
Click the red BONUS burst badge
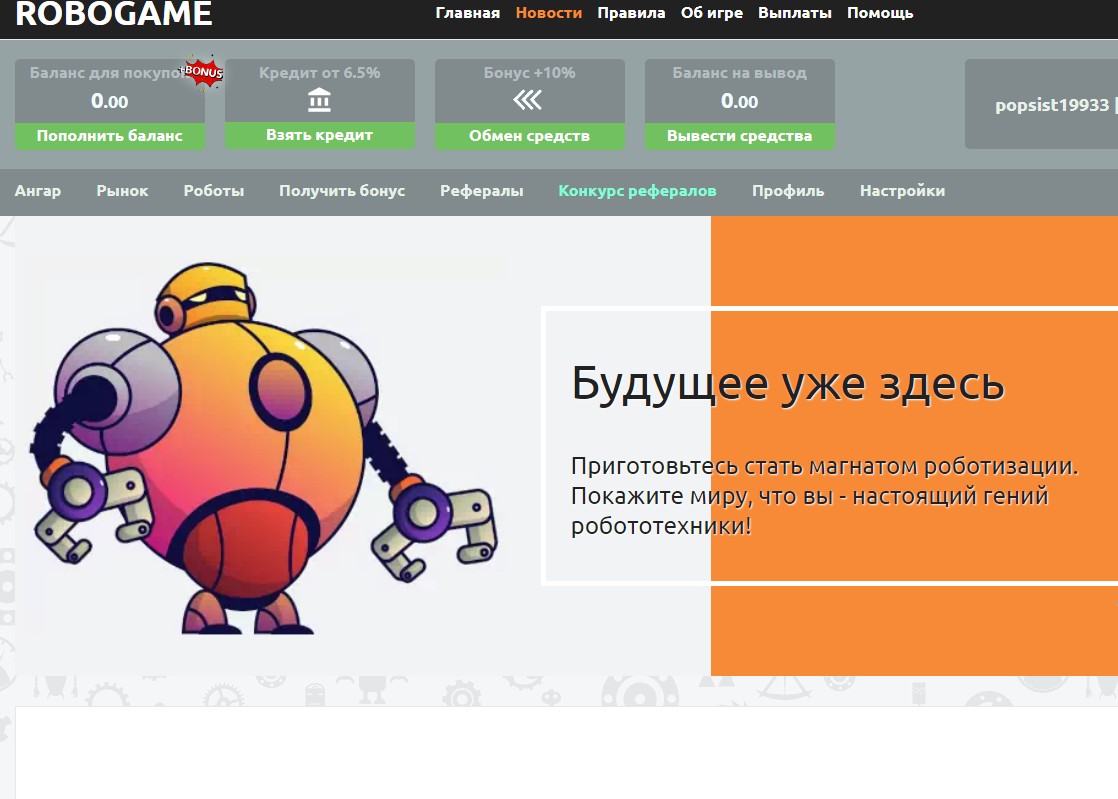[x=202, y=72]
